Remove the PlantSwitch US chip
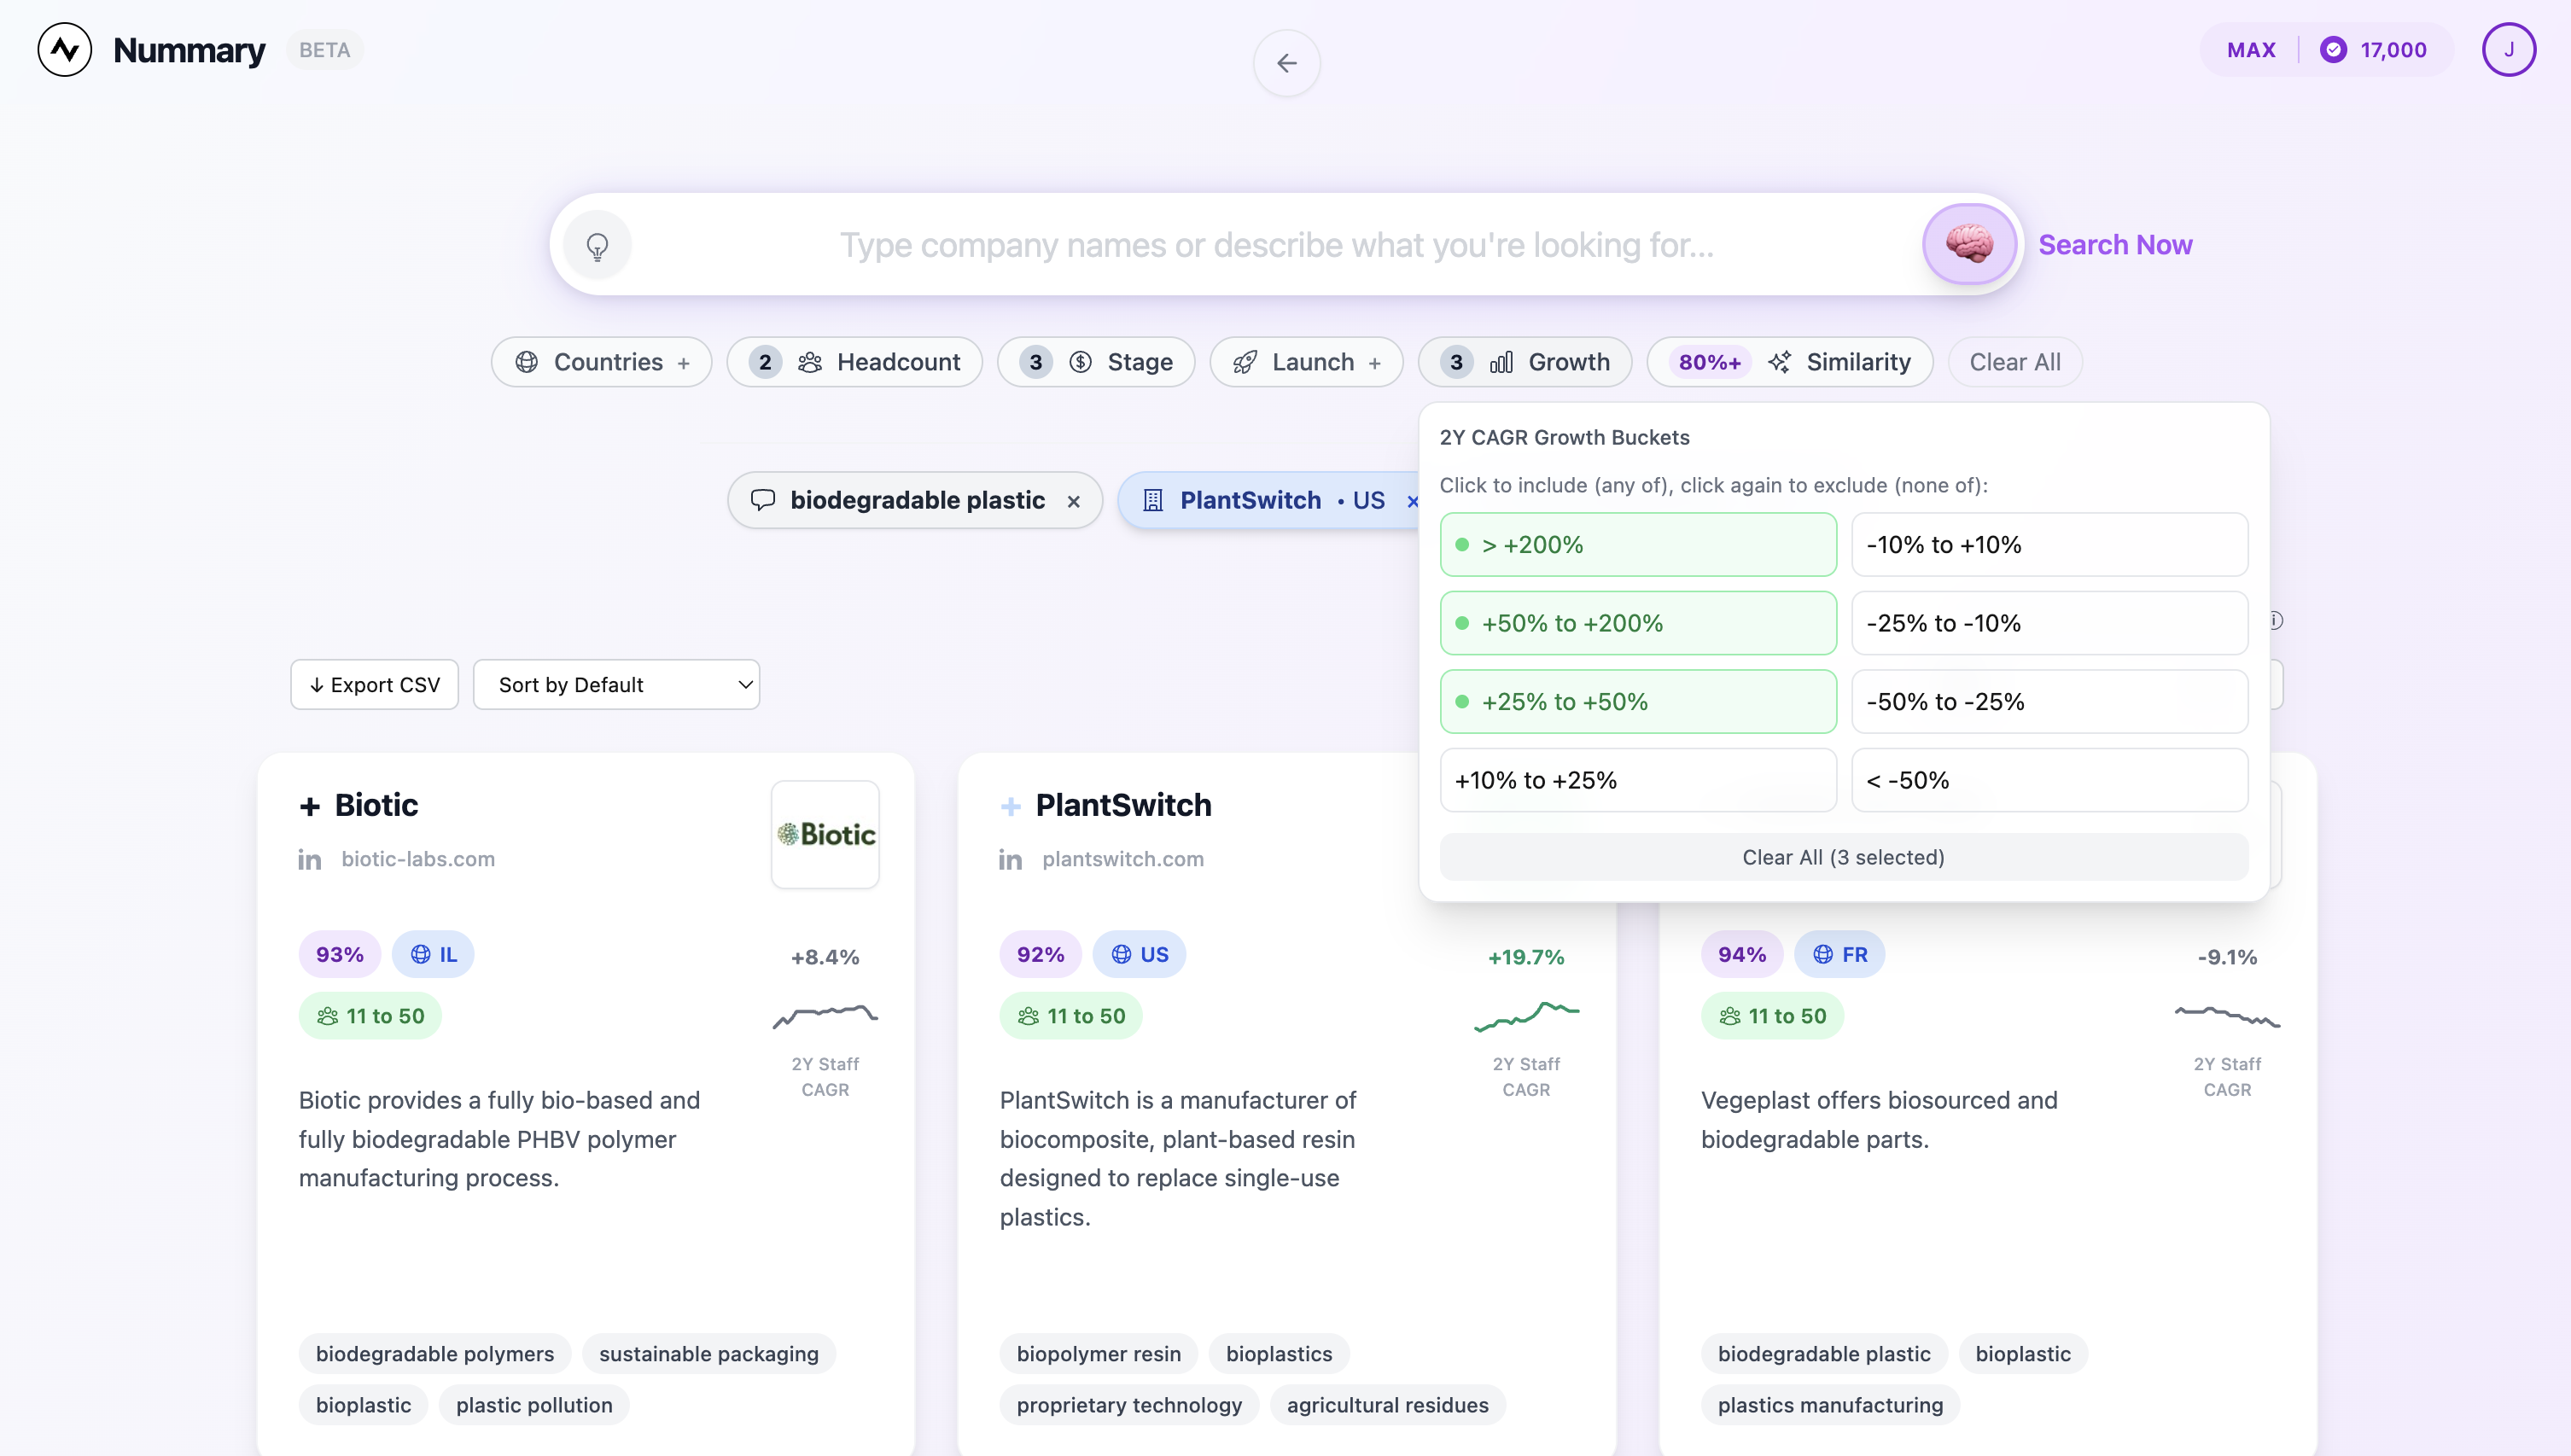The image size is (2571, 1456). [x=1412, y=501]
